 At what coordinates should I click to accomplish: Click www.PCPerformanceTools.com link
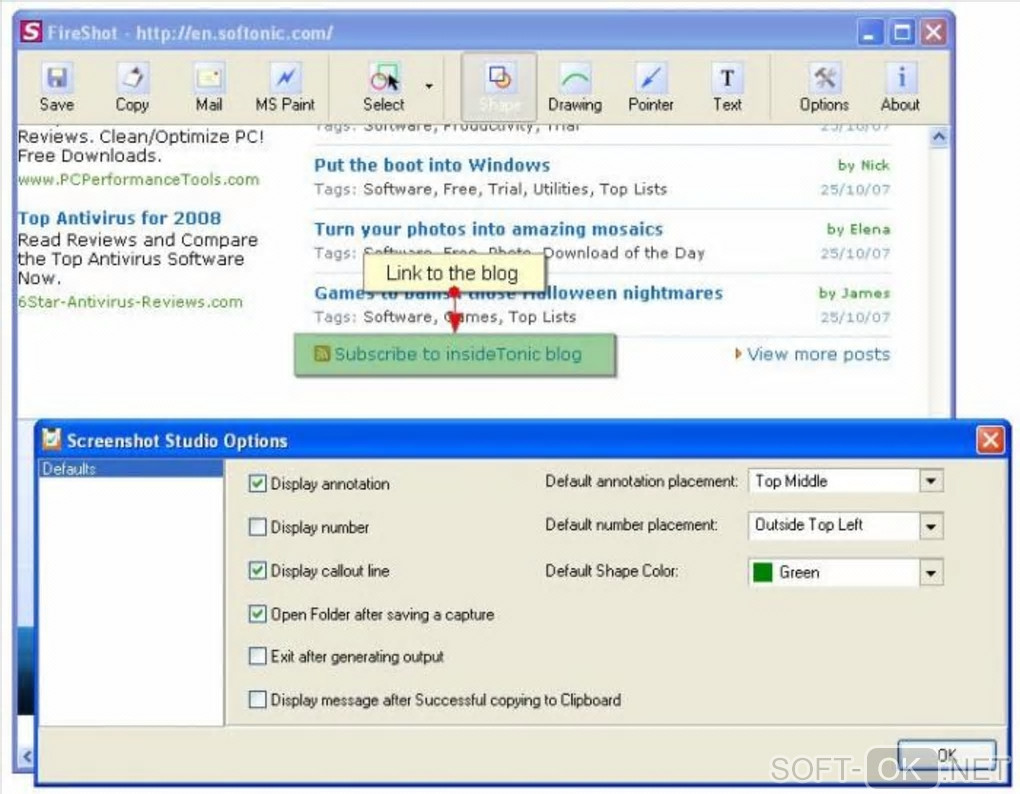[x=139, y=179]
